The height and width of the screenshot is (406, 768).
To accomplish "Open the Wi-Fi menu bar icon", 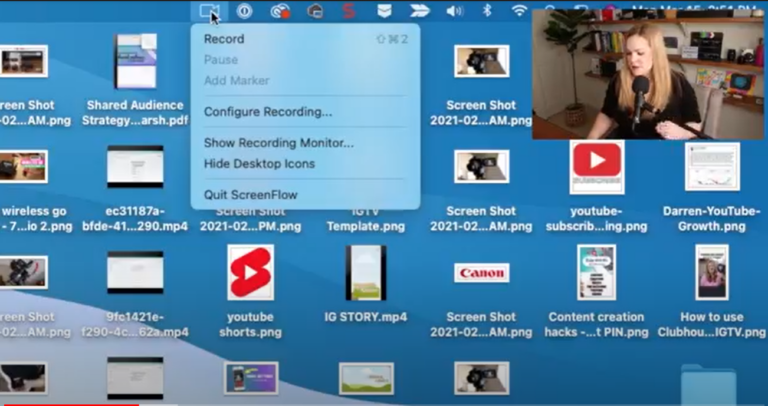I will pos(519,11).
